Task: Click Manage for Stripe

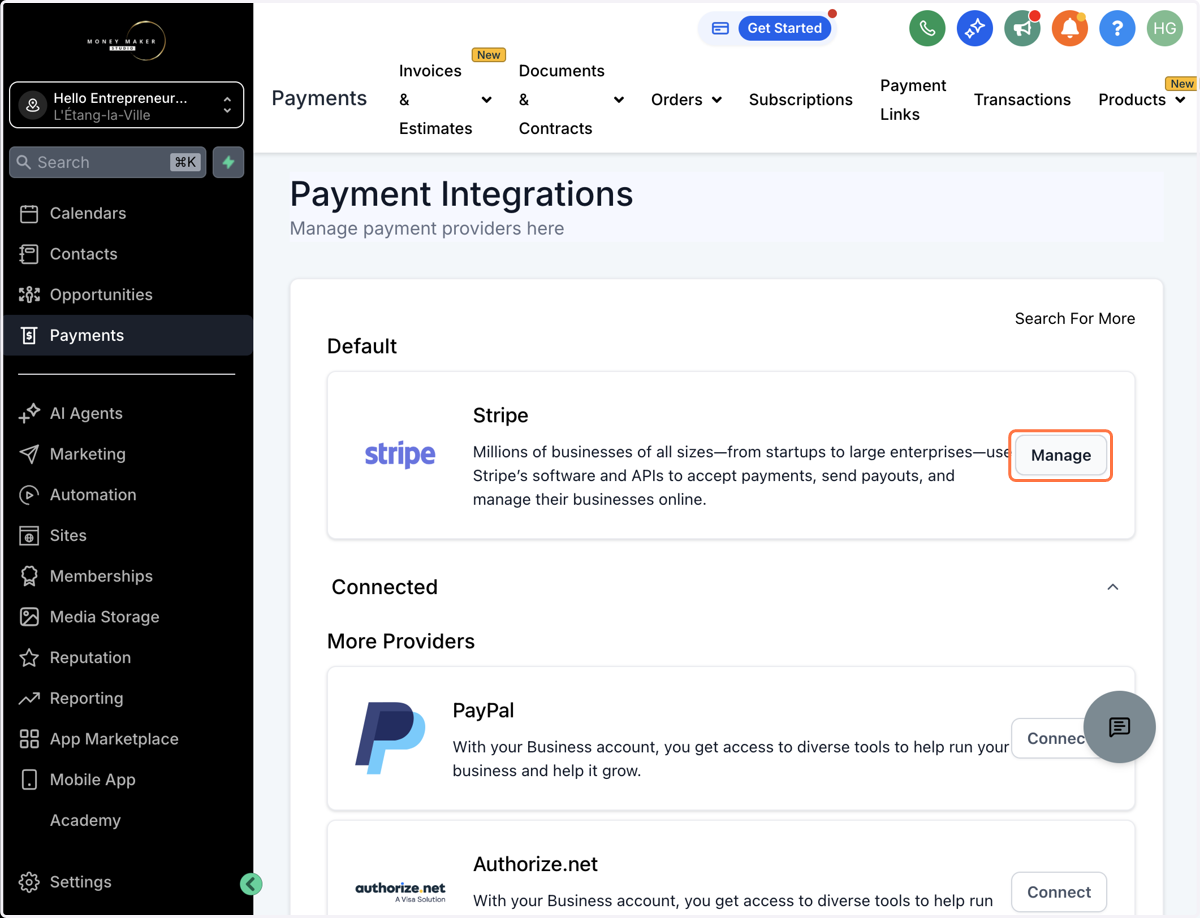Action: click(1061, 455)
